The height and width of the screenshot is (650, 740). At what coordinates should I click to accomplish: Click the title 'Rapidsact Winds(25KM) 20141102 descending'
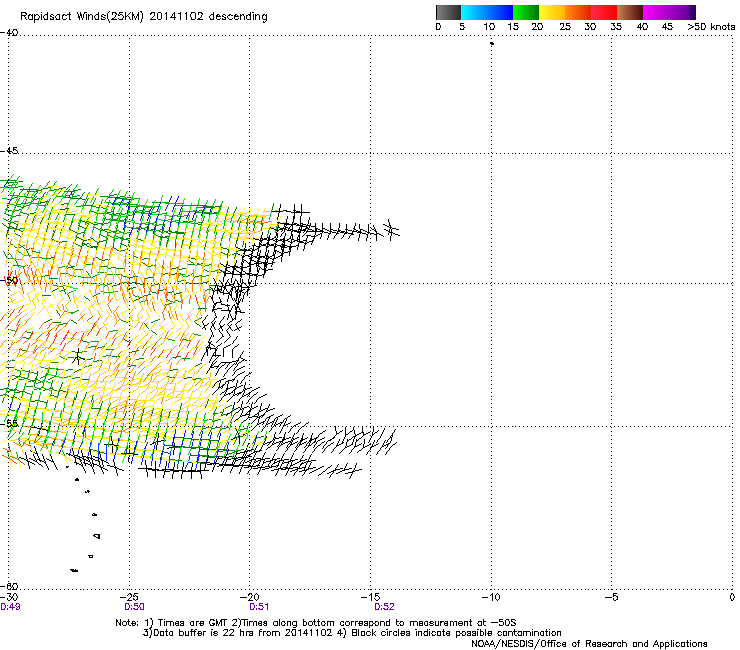tap(144, 17)
